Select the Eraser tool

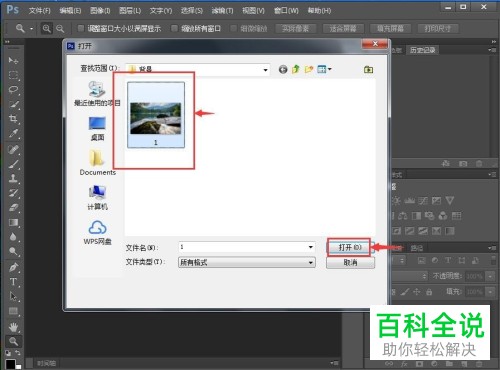point(13,208)
